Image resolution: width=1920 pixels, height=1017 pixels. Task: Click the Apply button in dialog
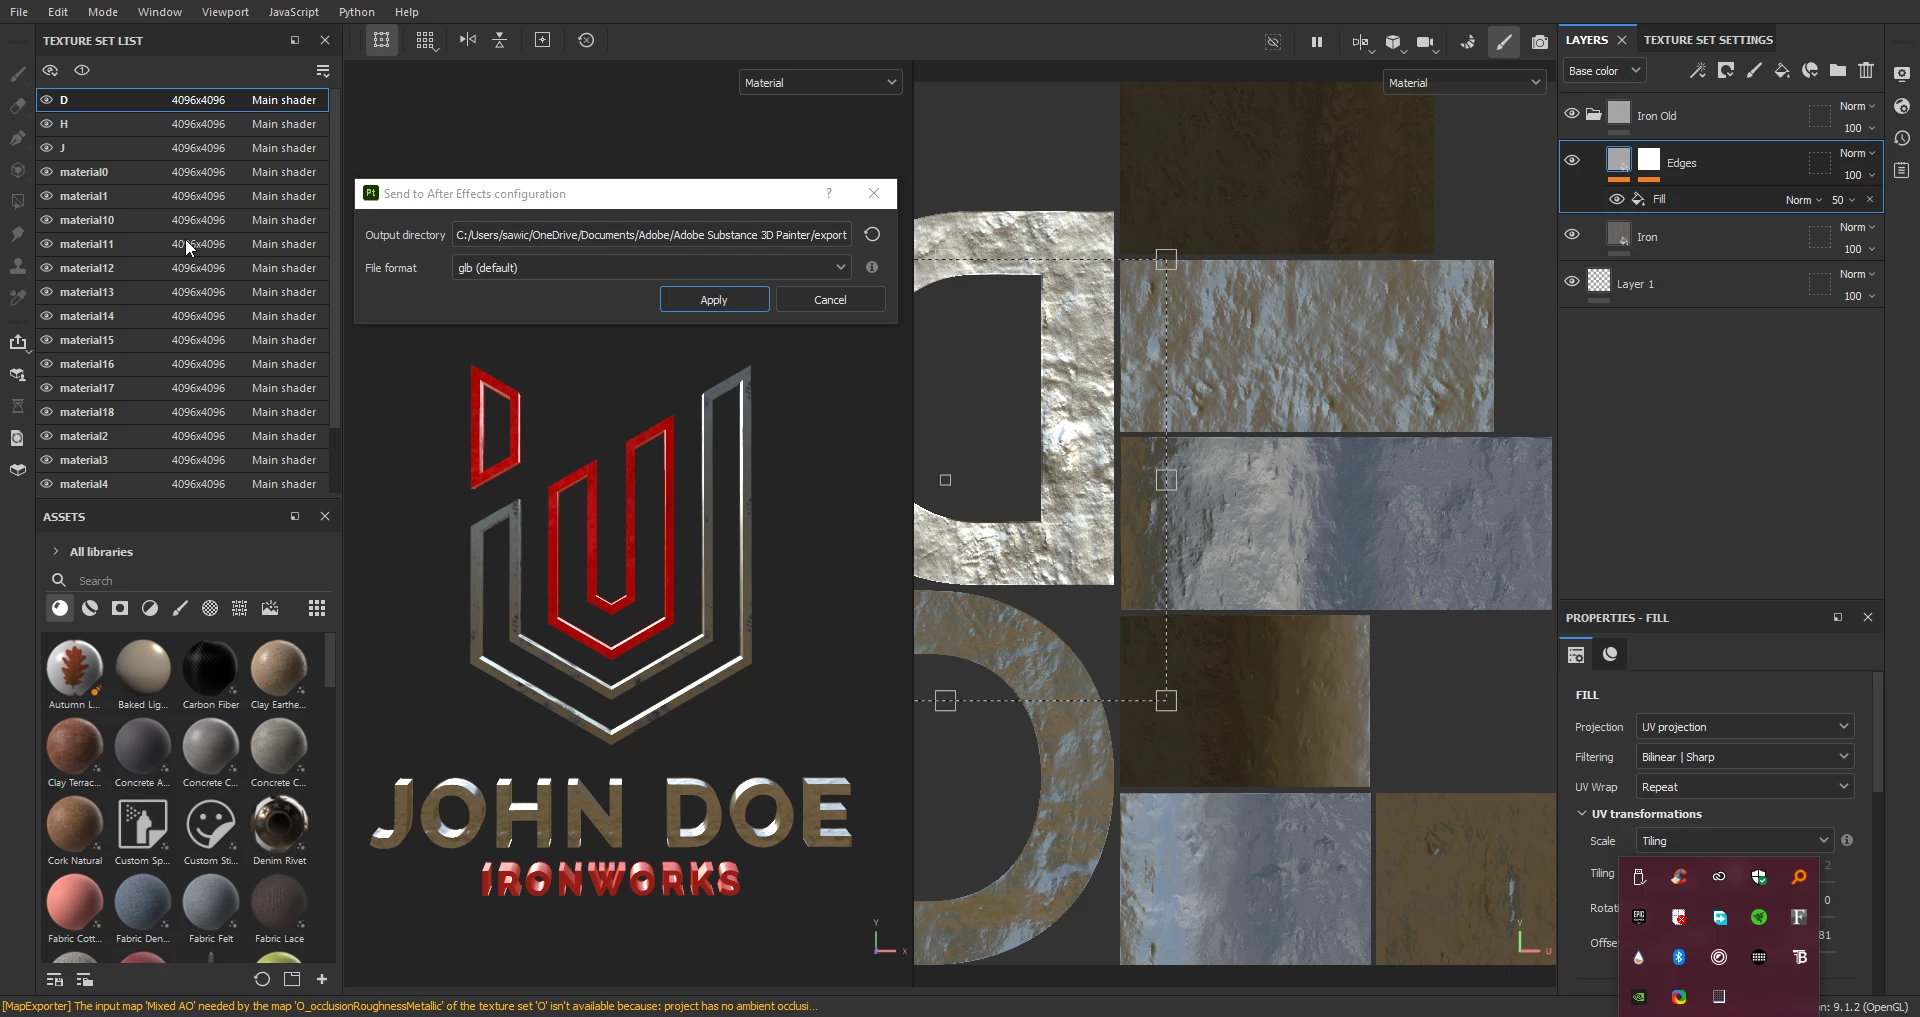(x=714, y=300)
